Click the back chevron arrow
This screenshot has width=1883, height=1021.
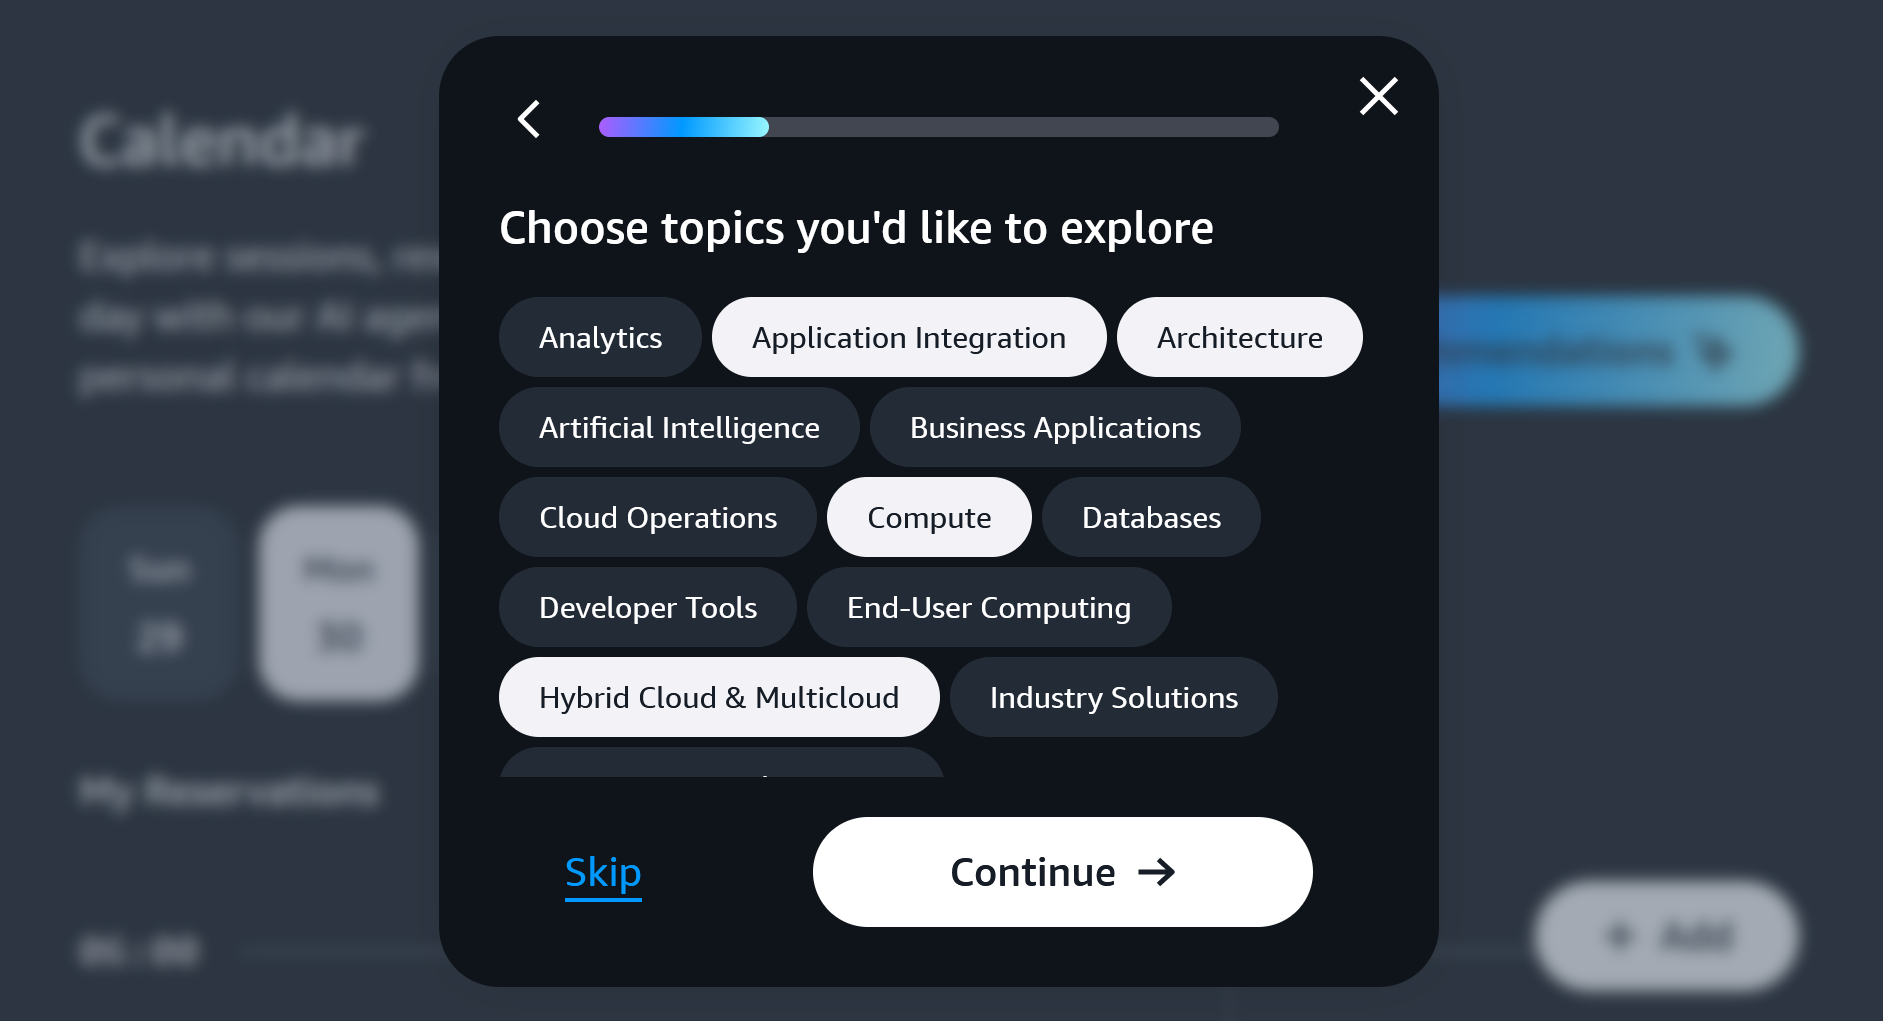tap(529, 119)
